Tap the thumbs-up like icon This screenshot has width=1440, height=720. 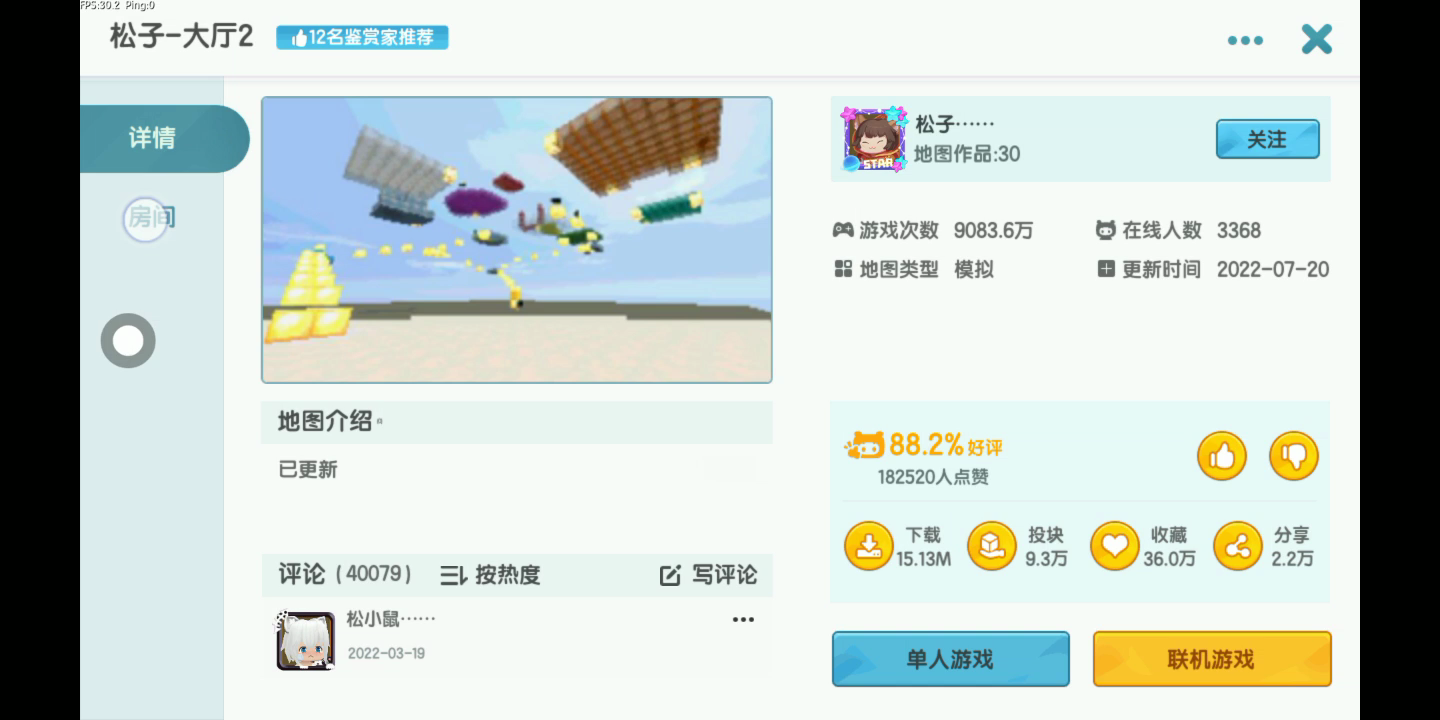tap(1222, 456)
